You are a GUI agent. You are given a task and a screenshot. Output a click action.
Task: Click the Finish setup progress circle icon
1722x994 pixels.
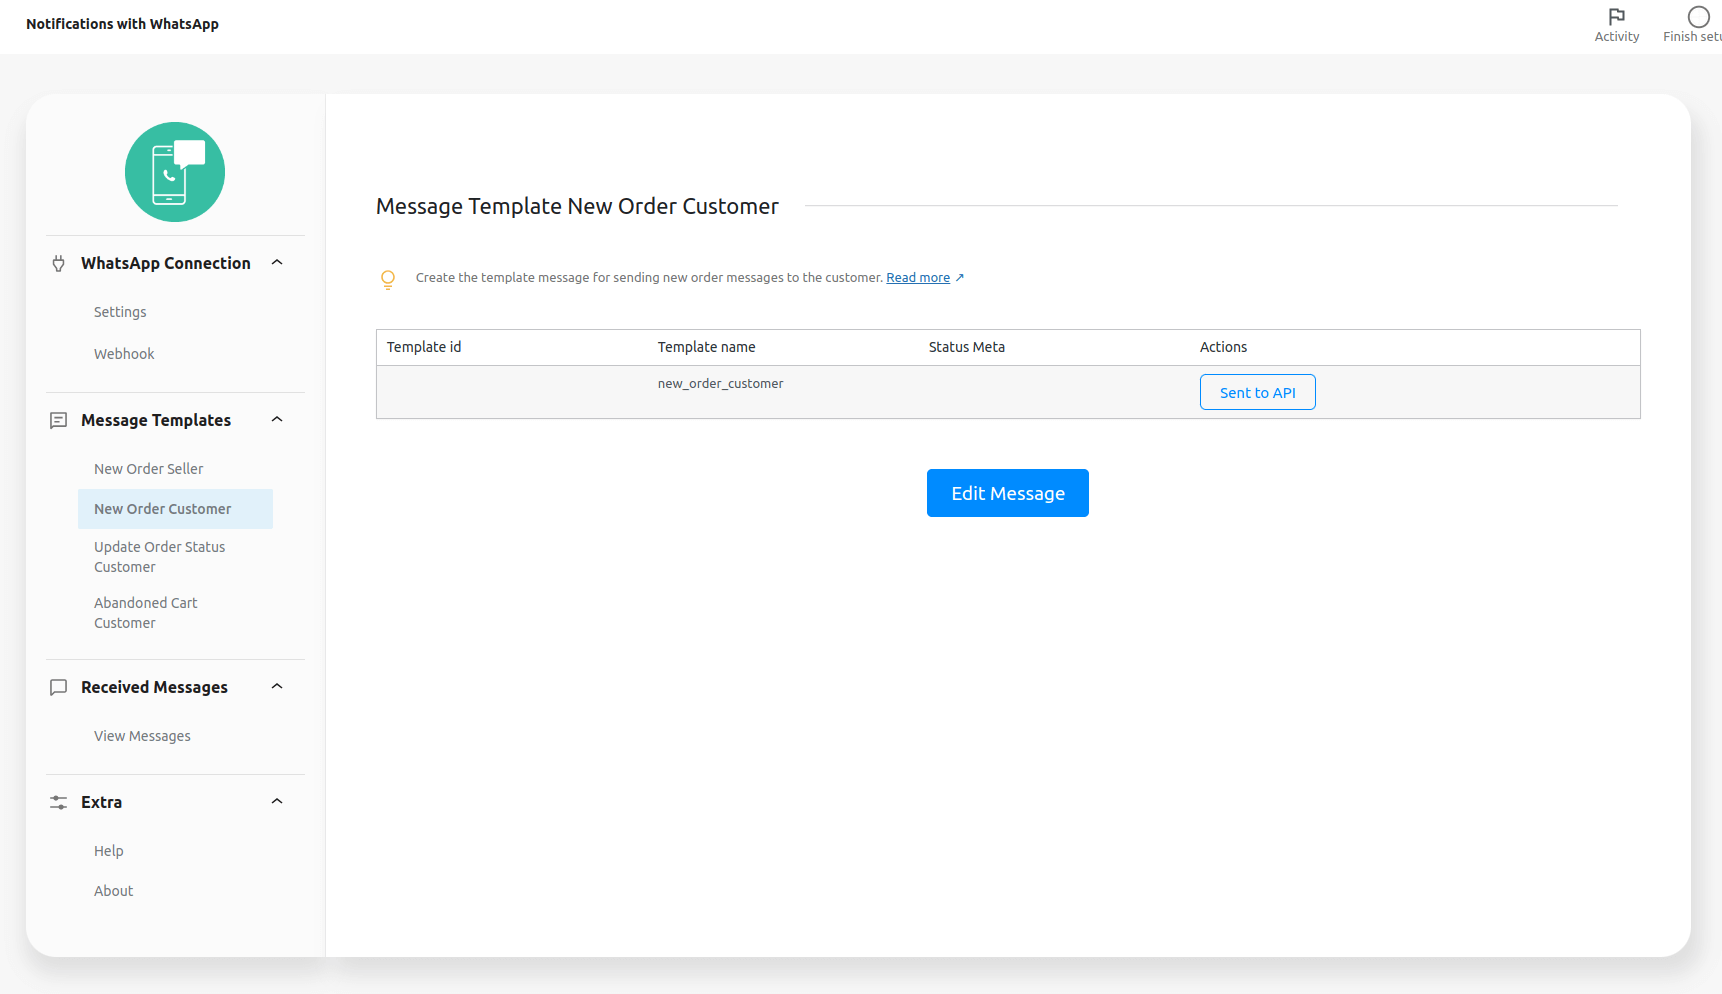pyautogui.click(x=1697, y=16)
